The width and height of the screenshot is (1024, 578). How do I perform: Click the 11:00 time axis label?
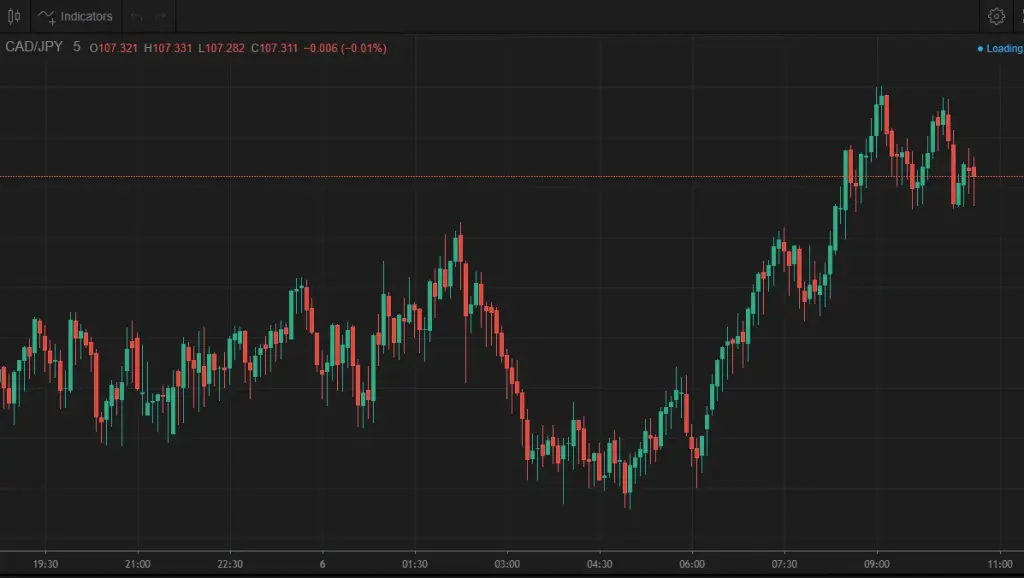[x=1000, y=564]
